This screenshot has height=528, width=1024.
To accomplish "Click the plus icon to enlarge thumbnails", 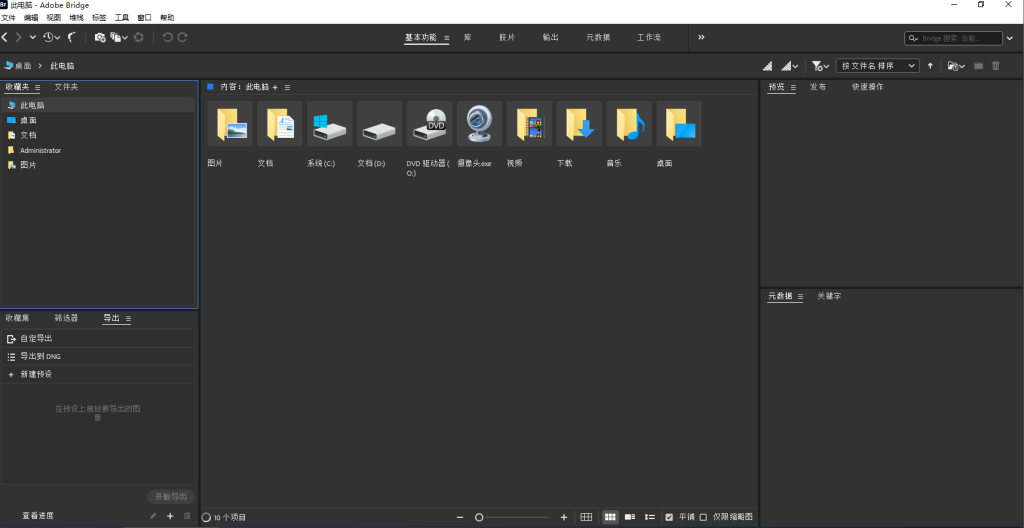I will 564,517.
